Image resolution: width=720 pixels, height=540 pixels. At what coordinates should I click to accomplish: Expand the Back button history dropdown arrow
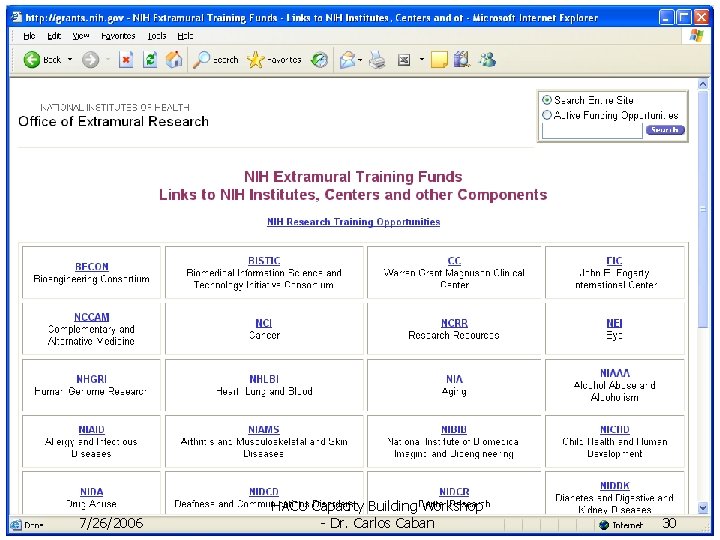70,59
